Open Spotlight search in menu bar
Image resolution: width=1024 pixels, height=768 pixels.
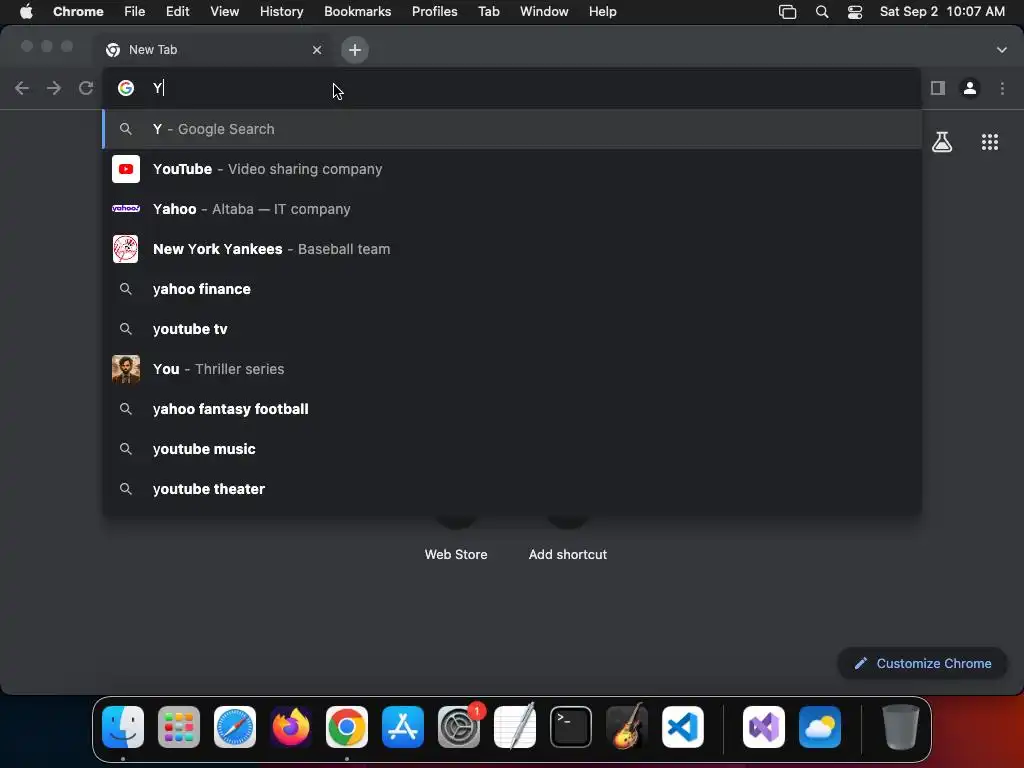[822, 12]
